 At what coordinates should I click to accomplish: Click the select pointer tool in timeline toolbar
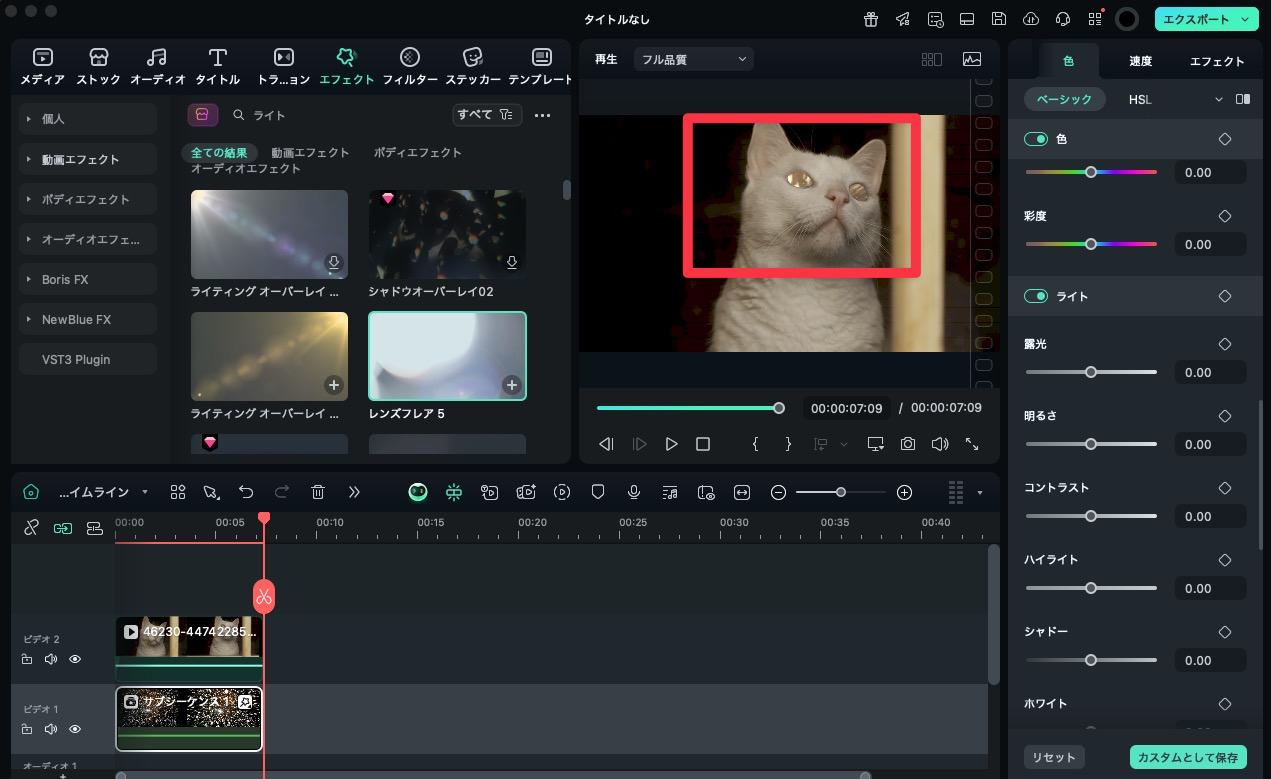(210, 492)
